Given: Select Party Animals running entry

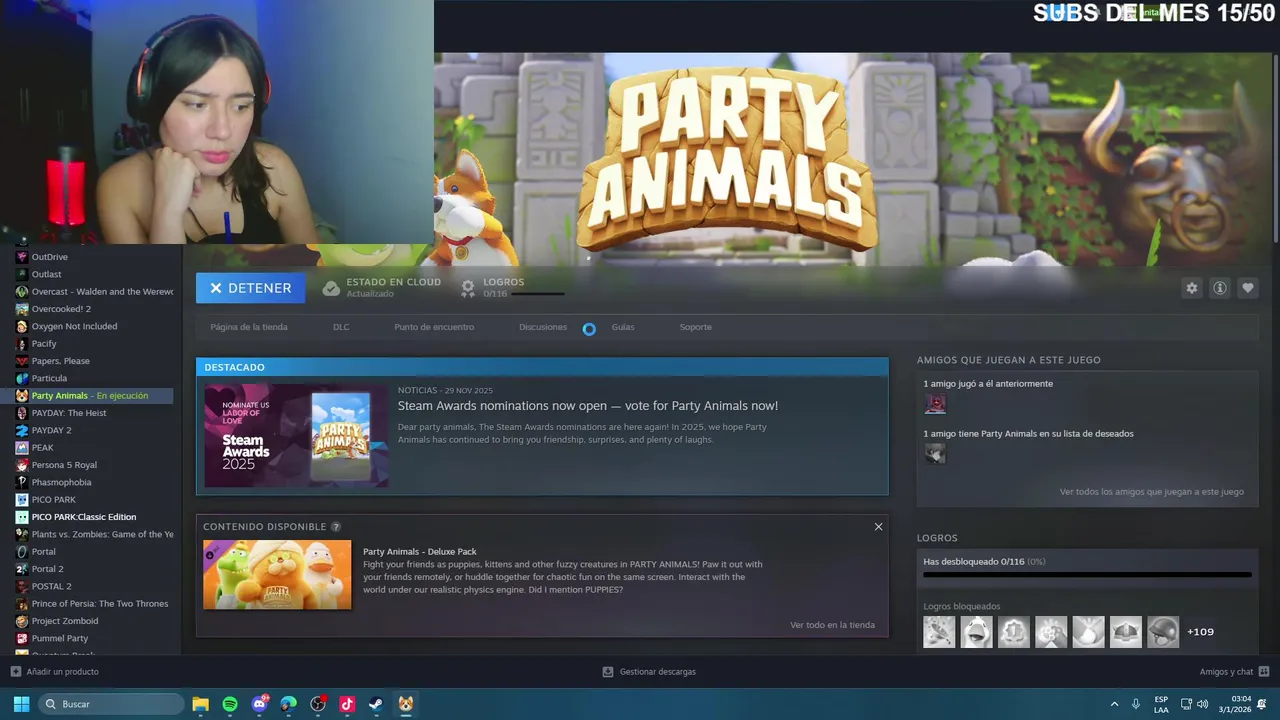Looking at the screenshot, I should coord(94,396).
